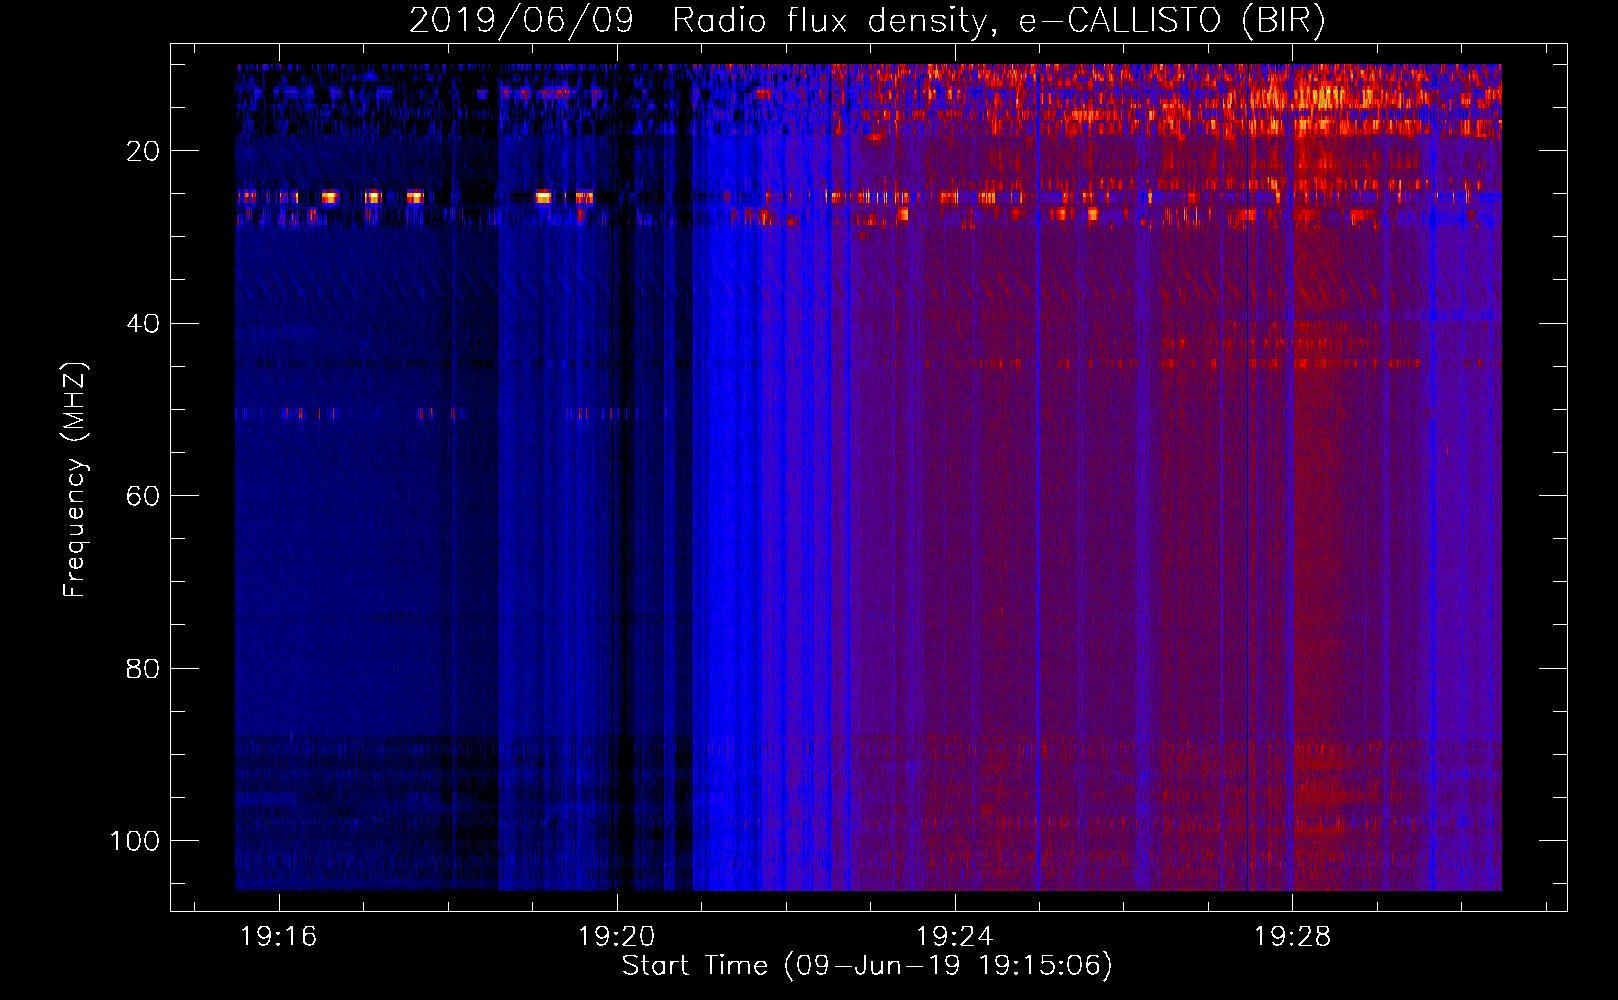
Task: Click the 'Frequency (MHZ)' axis label
Action: 75,480
